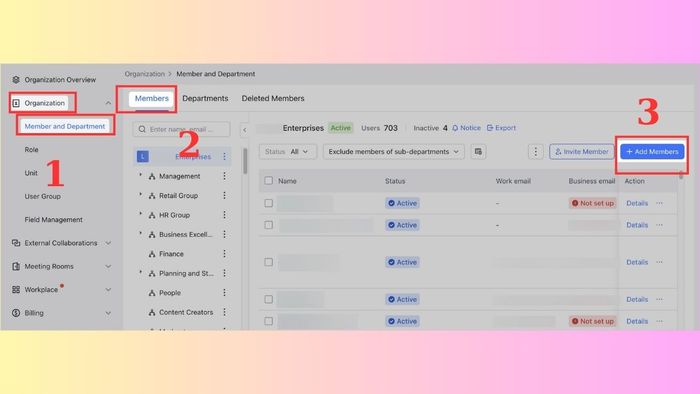Open the vertical dots menu near Invite Member
The height and width of the screenshot is (394, 700).
[536, 152]
